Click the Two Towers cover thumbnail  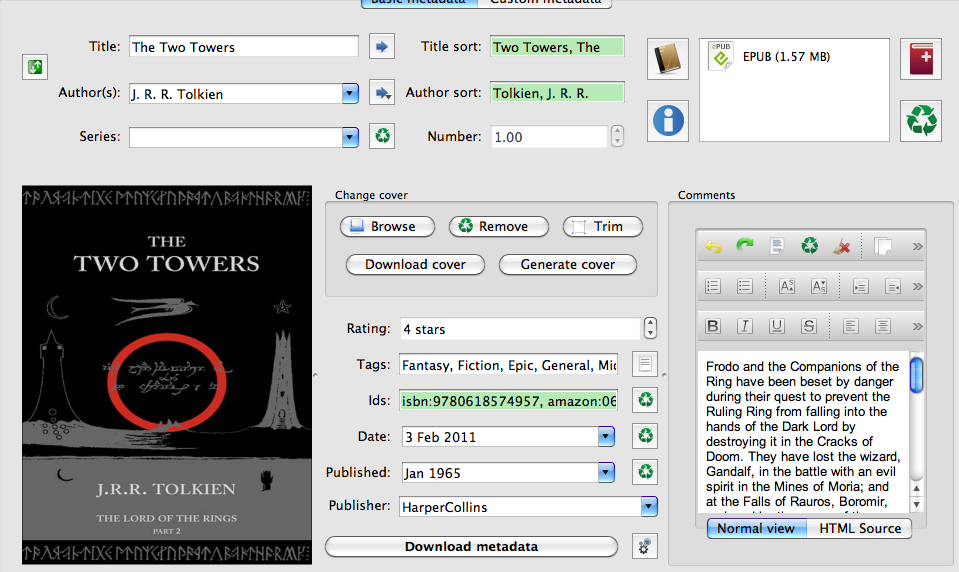167,375
